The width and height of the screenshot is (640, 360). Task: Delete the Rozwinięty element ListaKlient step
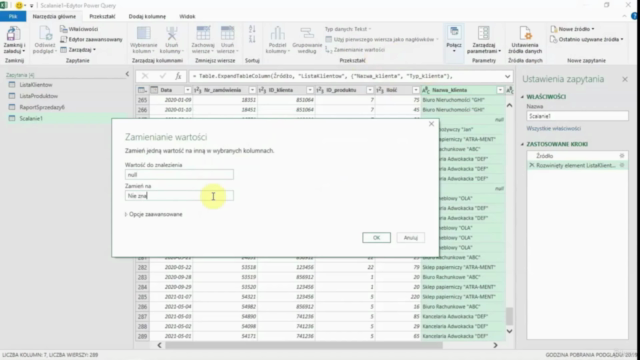point(531,165)
